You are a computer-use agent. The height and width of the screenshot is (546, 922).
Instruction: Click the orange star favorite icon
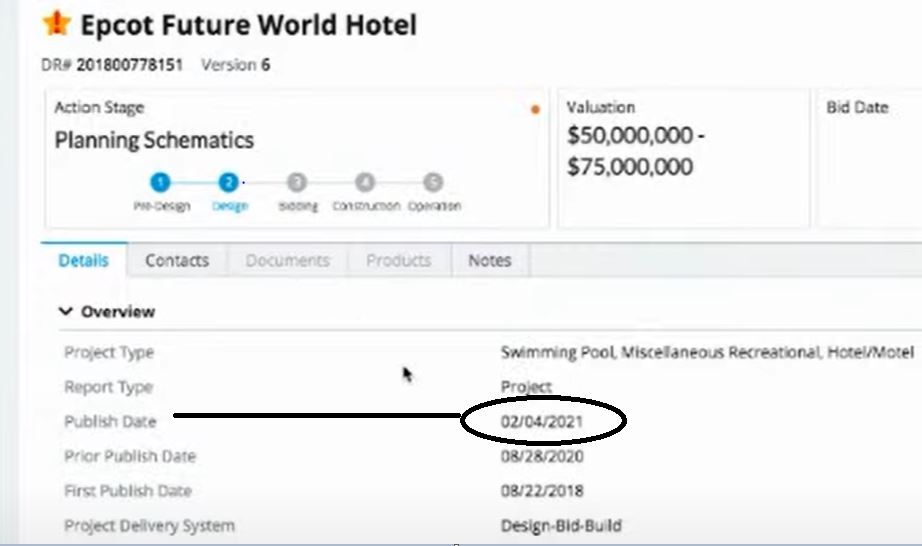(57, 23)
